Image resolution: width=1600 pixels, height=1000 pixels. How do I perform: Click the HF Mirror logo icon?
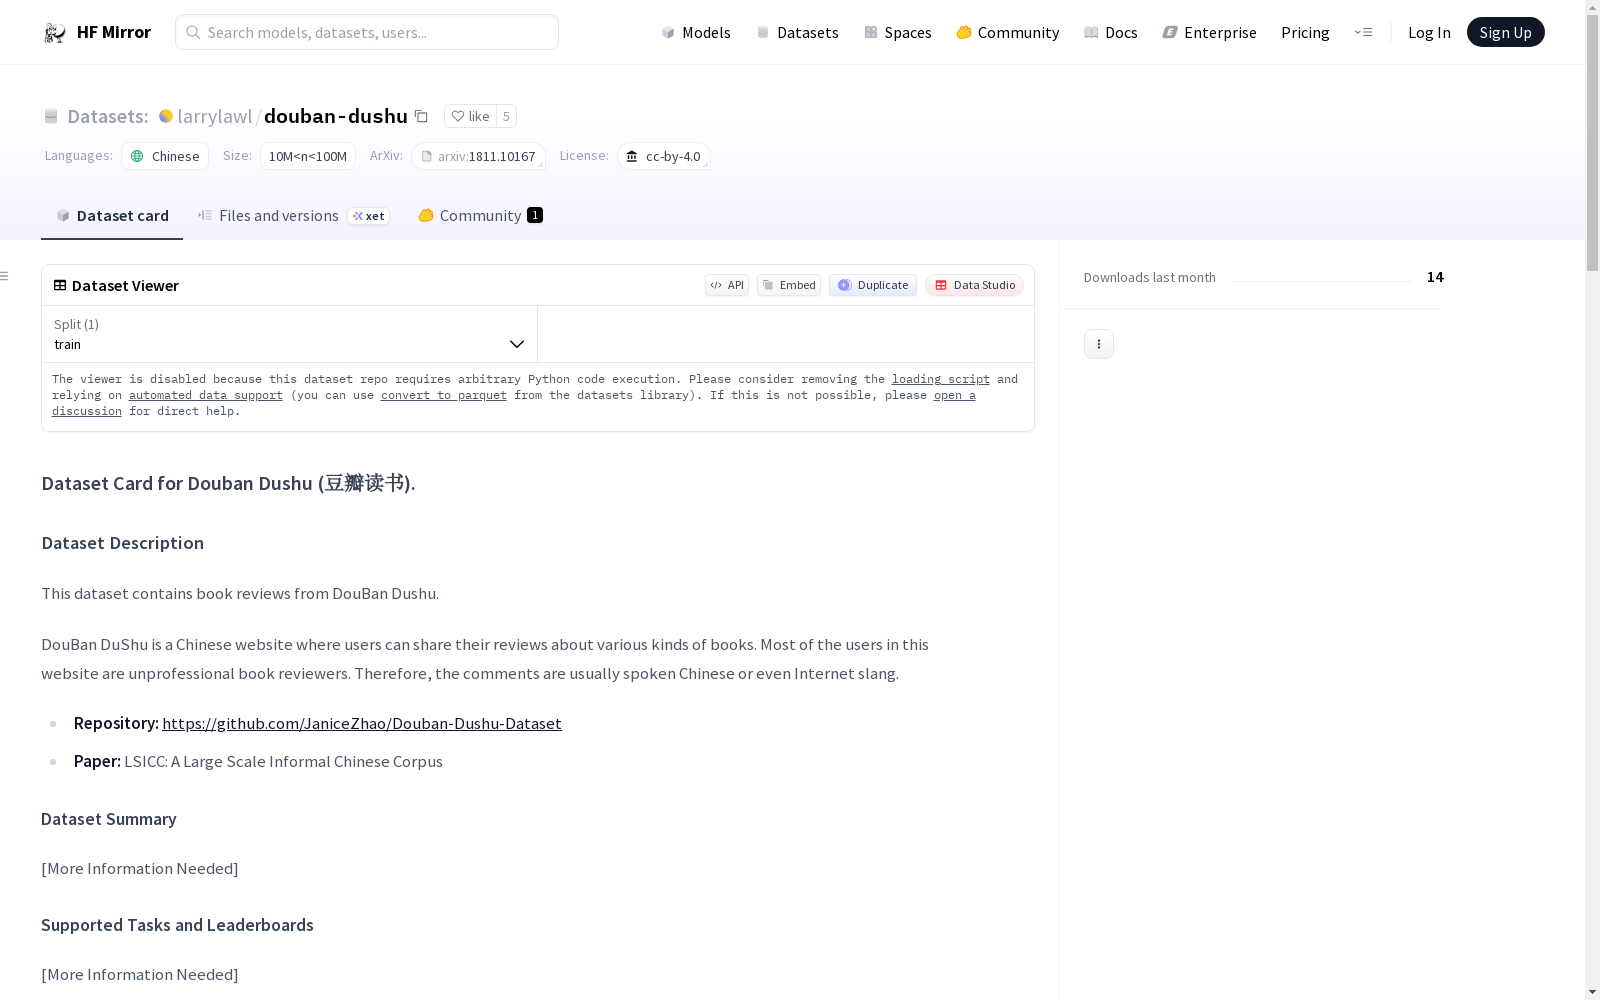point(55,33)
